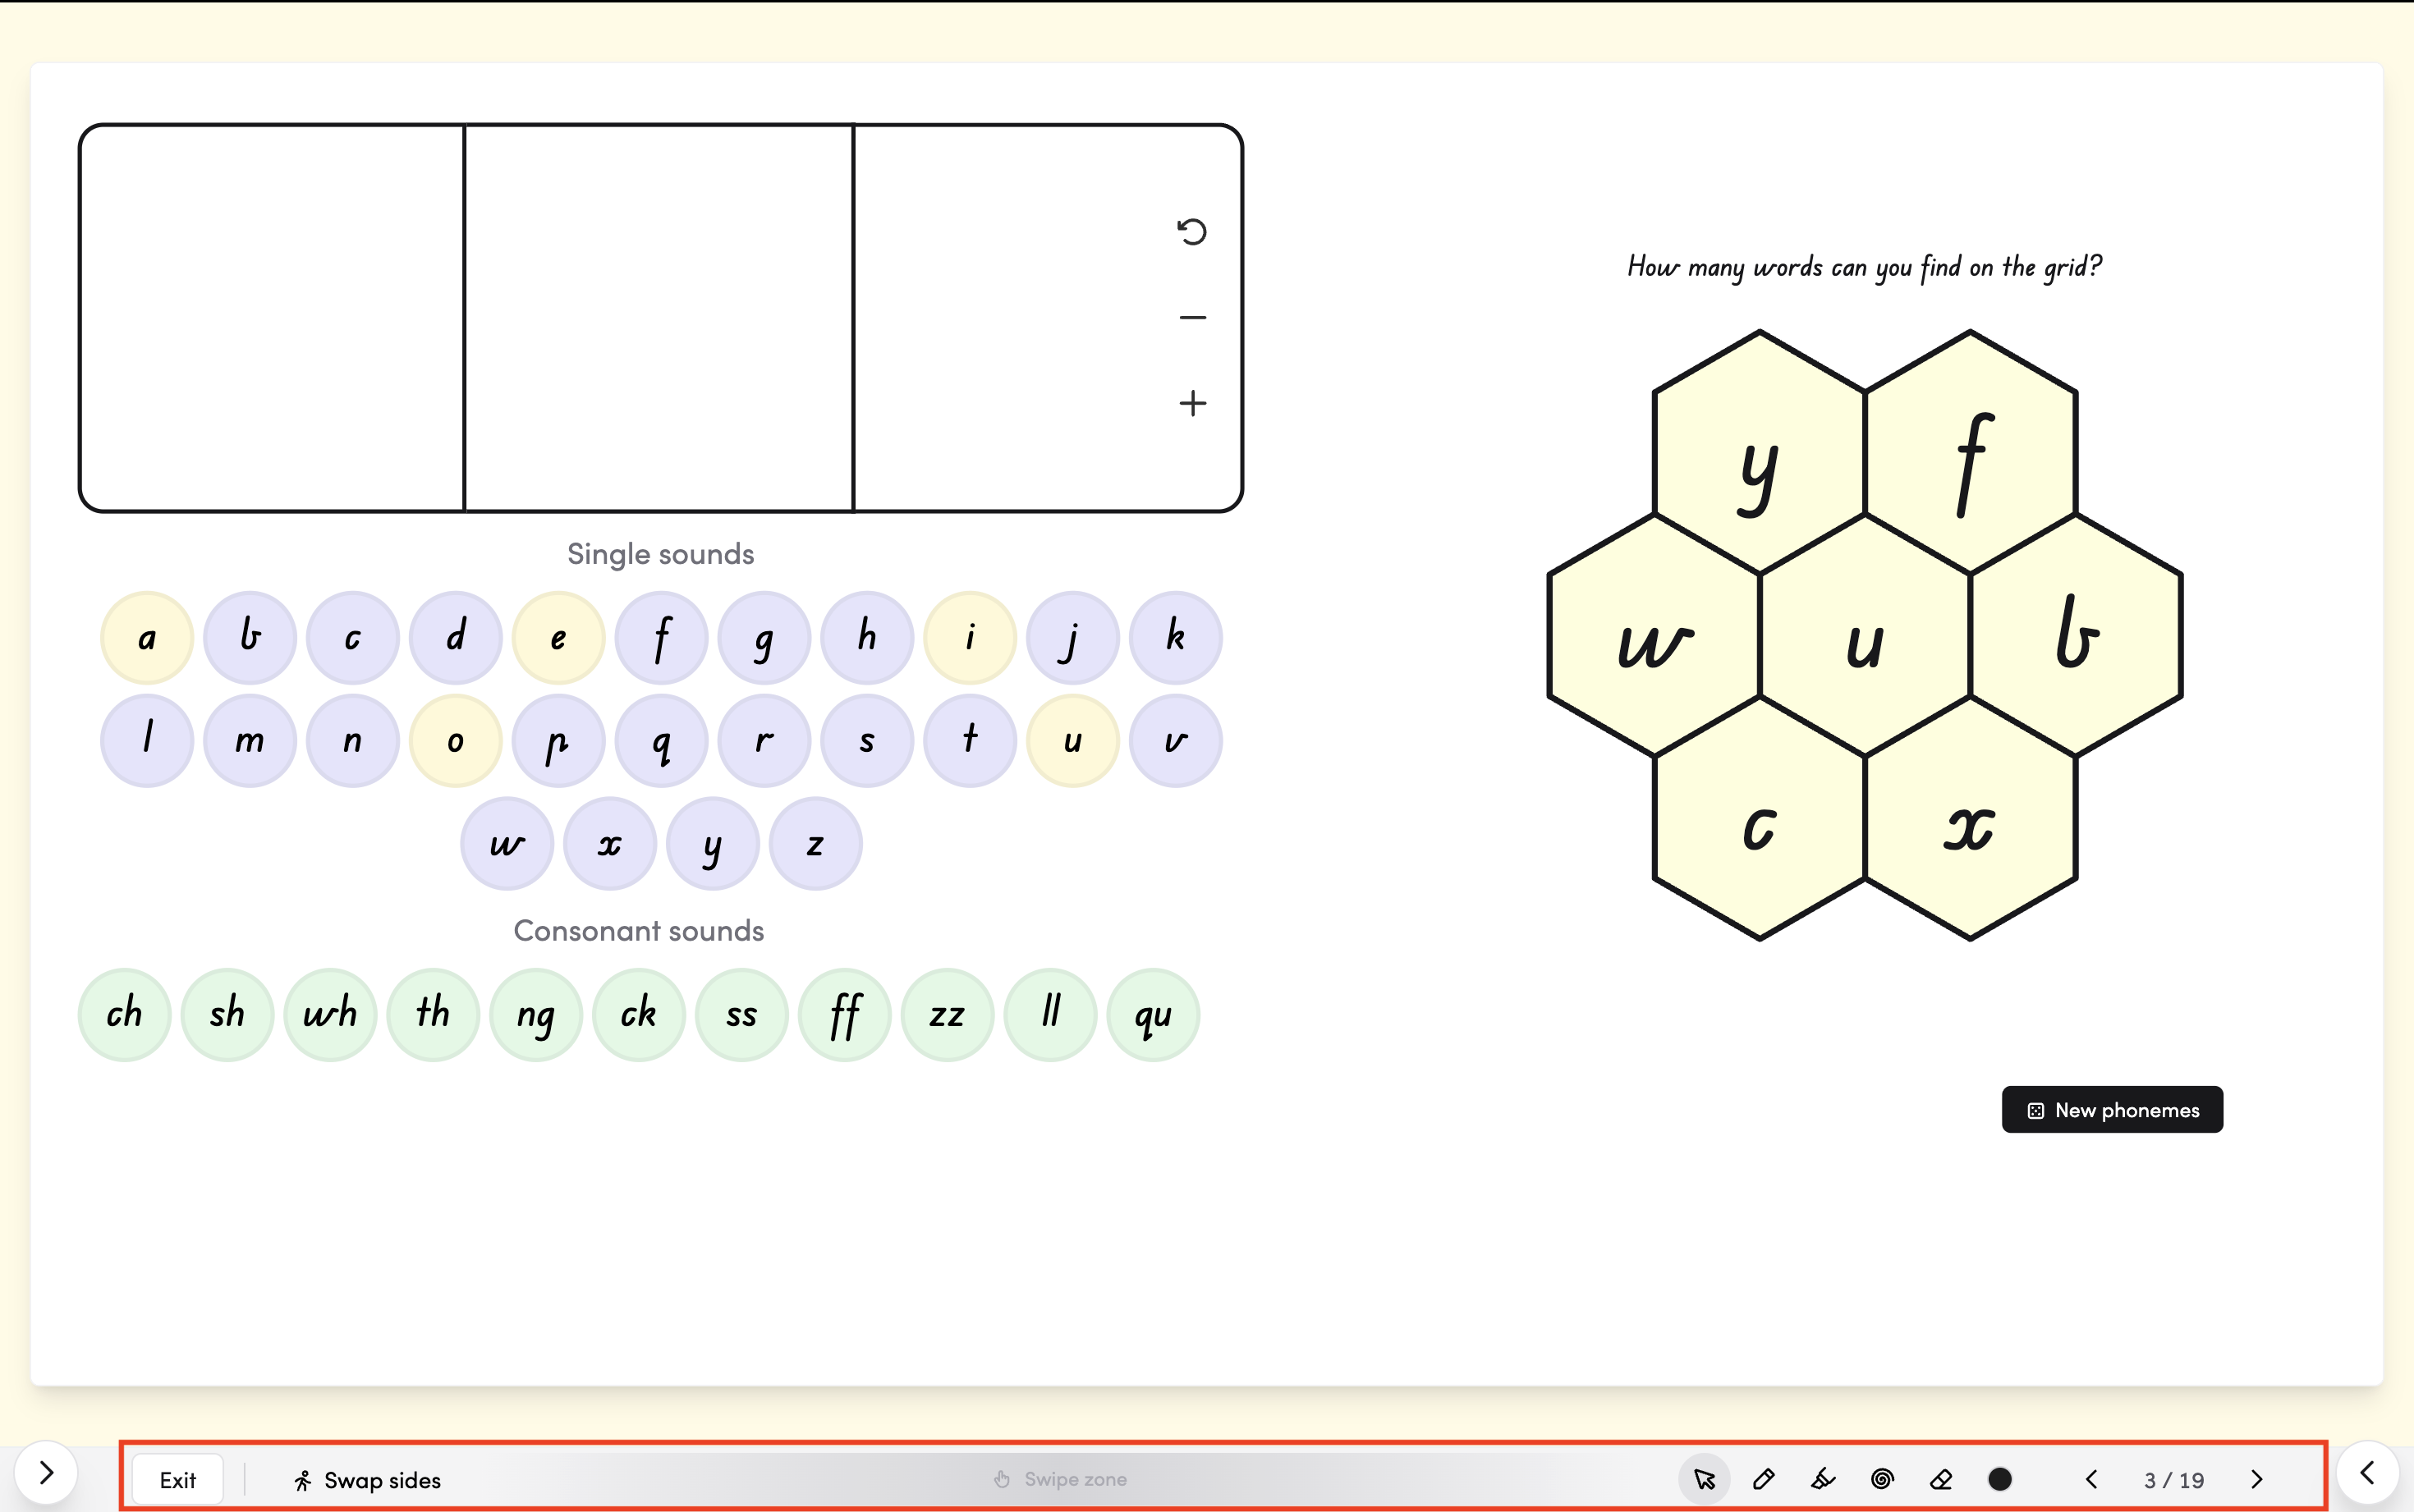2414x1512 pixels.
Task: Select the 'sh' consonant sound tile
Action: [227, 1014]
